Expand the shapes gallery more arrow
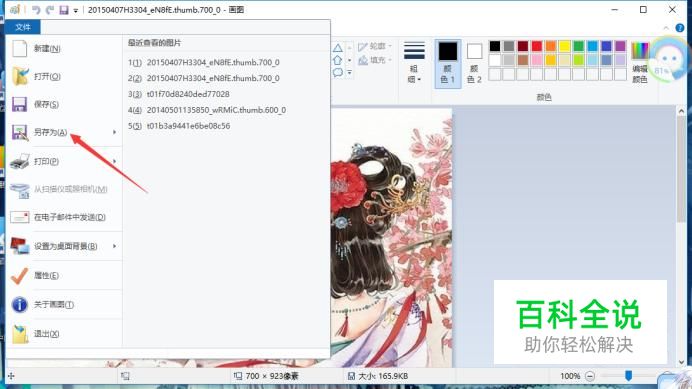The image size is (692, 389). pyautogui.click(x=350, y=72)
